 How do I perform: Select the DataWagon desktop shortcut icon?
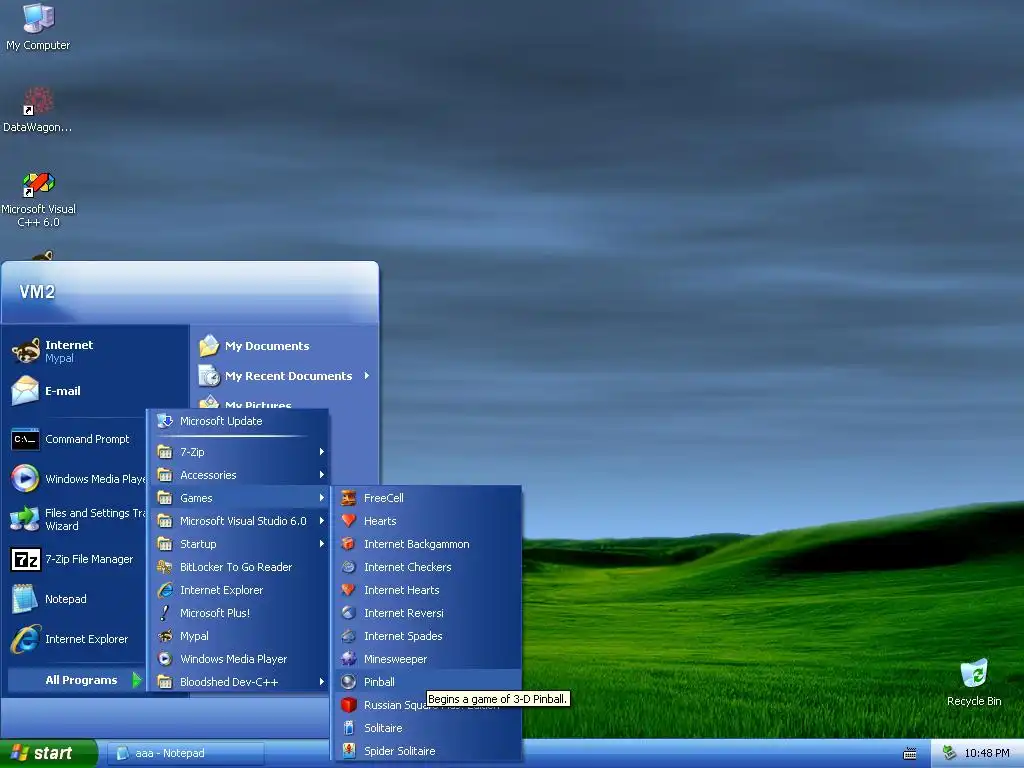click(x=39, y=101)
